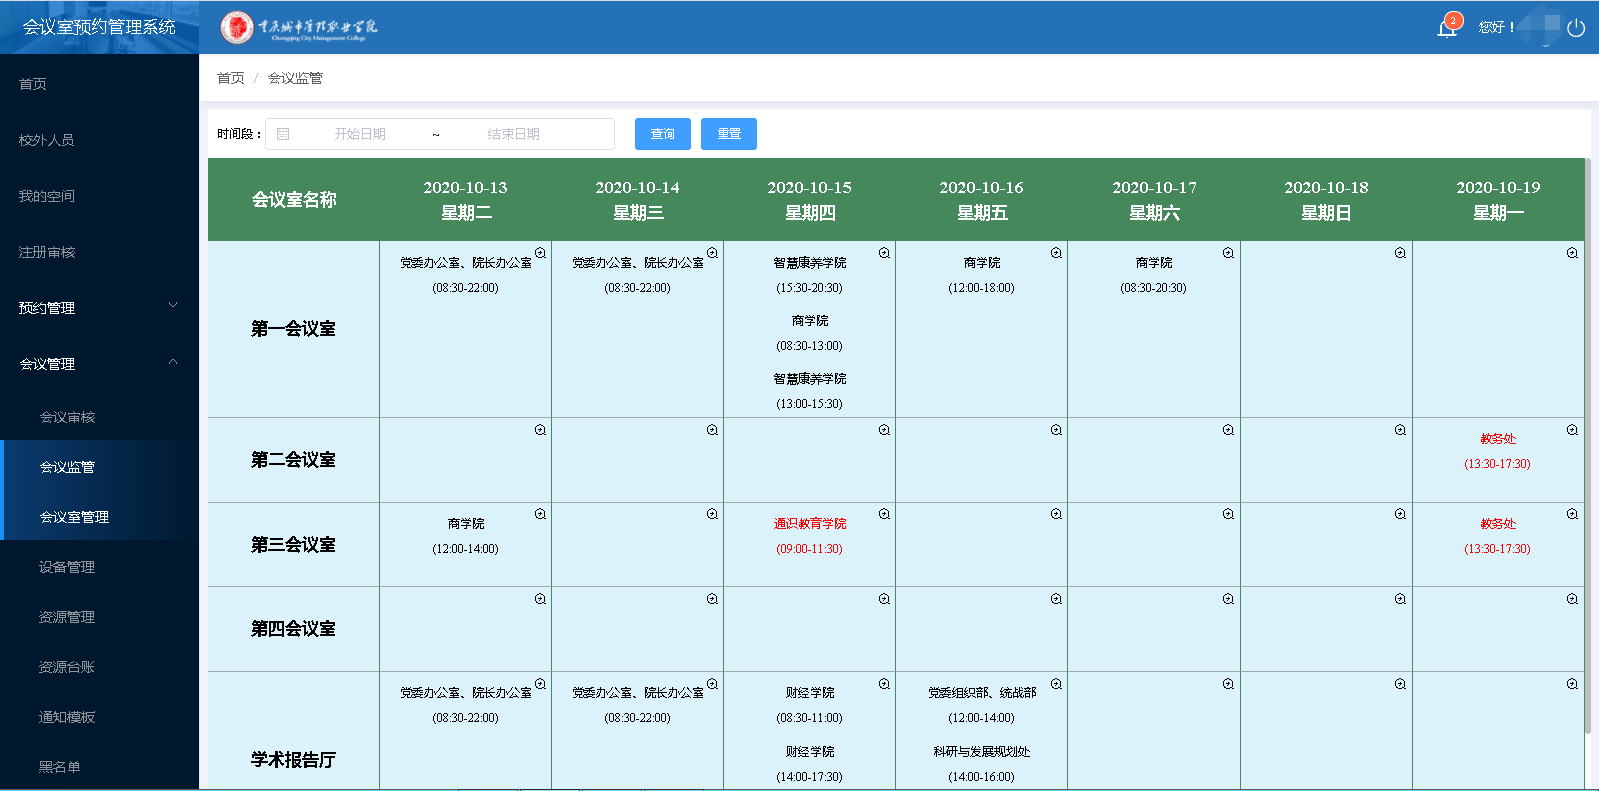Open the 会议审核 menu item
The height and width of the screenshot is (791, 1599).
click(68, 417)
